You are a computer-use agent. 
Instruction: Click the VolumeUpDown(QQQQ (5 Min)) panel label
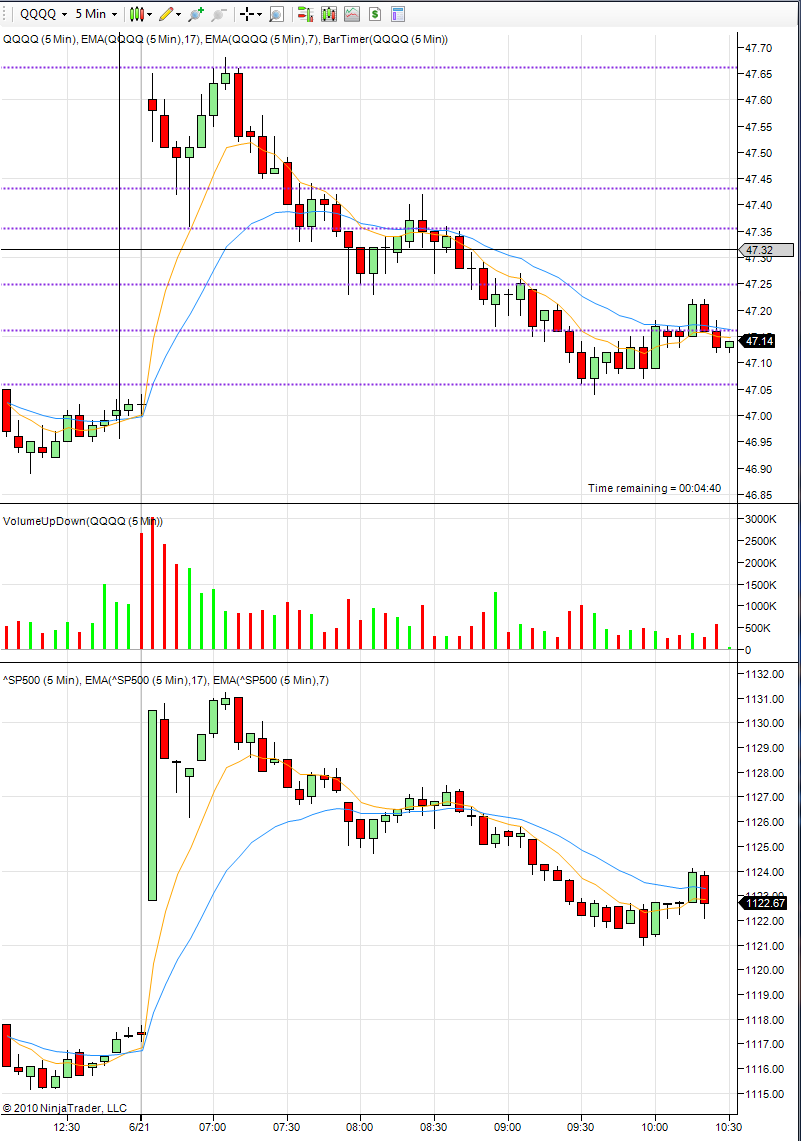[x=83, y=521]
